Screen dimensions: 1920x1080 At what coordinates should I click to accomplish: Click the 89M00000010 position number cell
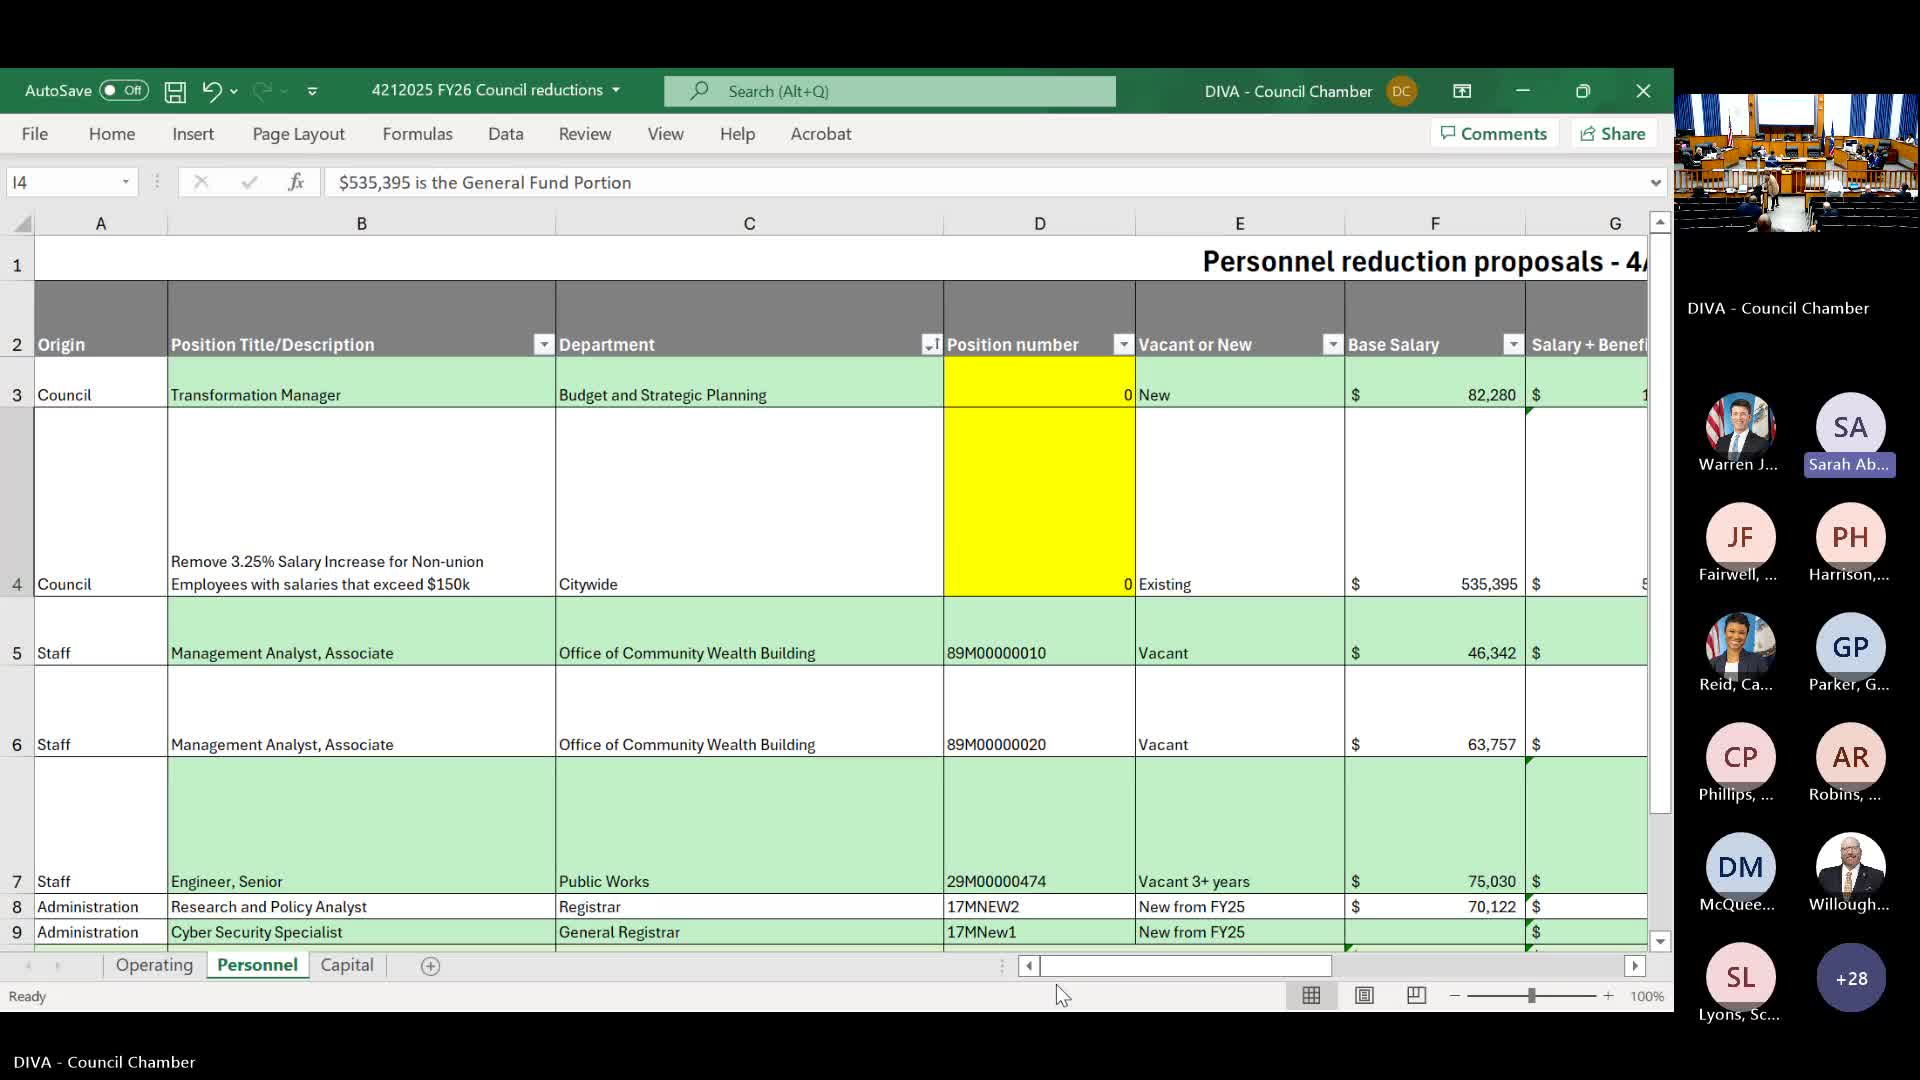coord(1039,631)
